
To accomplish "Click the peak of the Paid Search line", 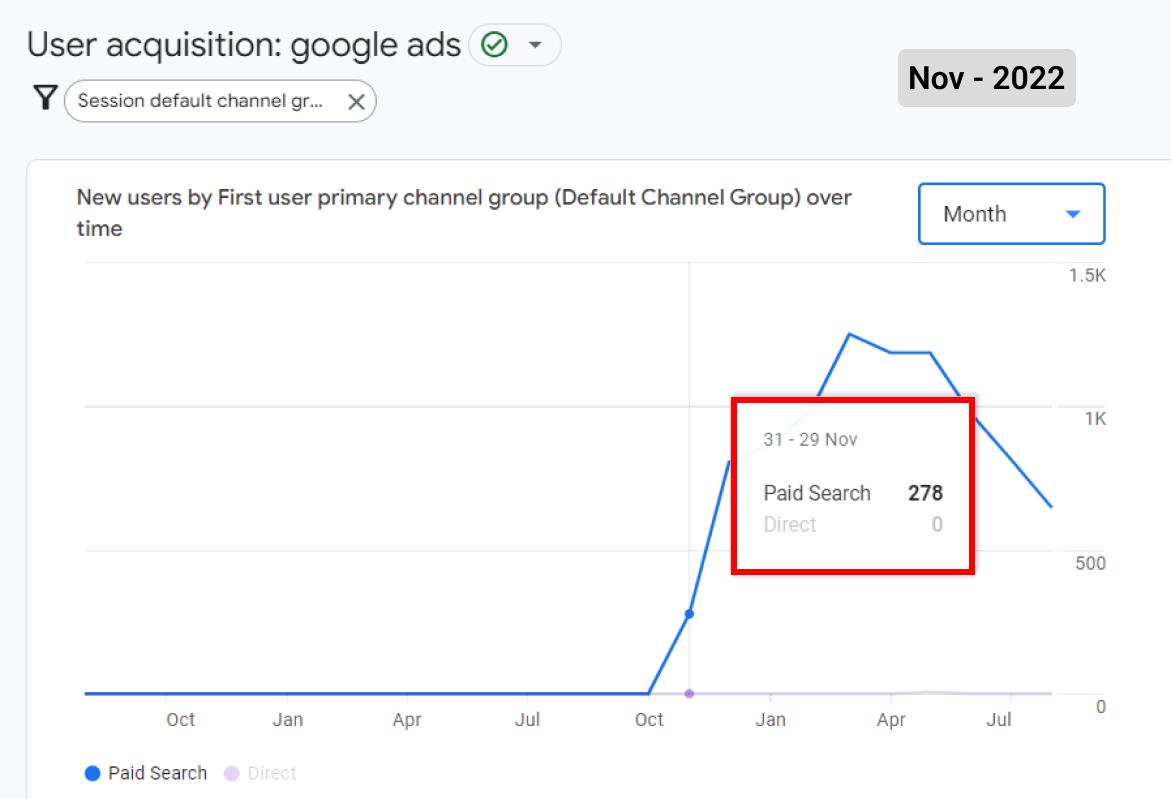I will 850,334.
